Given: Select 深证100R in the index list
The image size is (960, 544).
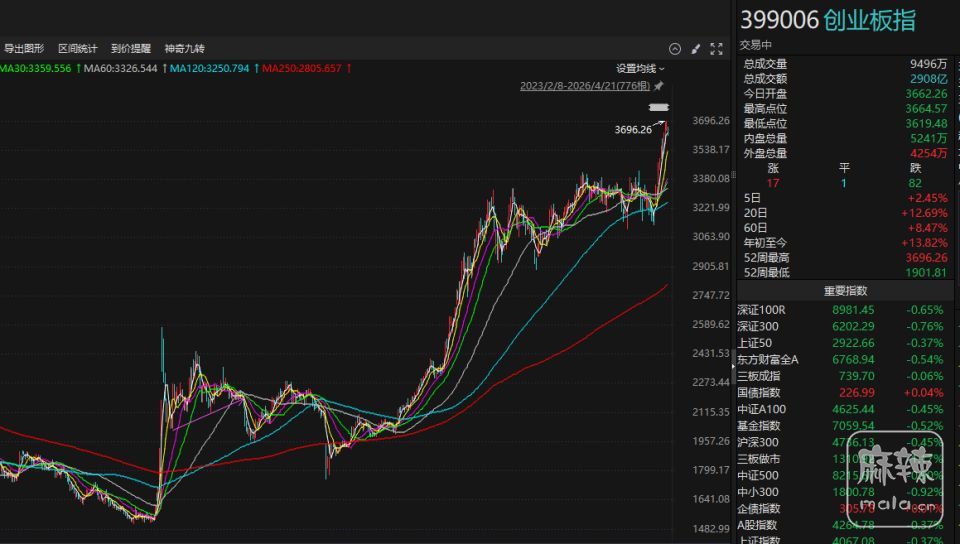Looking at the screenshot, I should pyautogui.click(x=762, y=310).
